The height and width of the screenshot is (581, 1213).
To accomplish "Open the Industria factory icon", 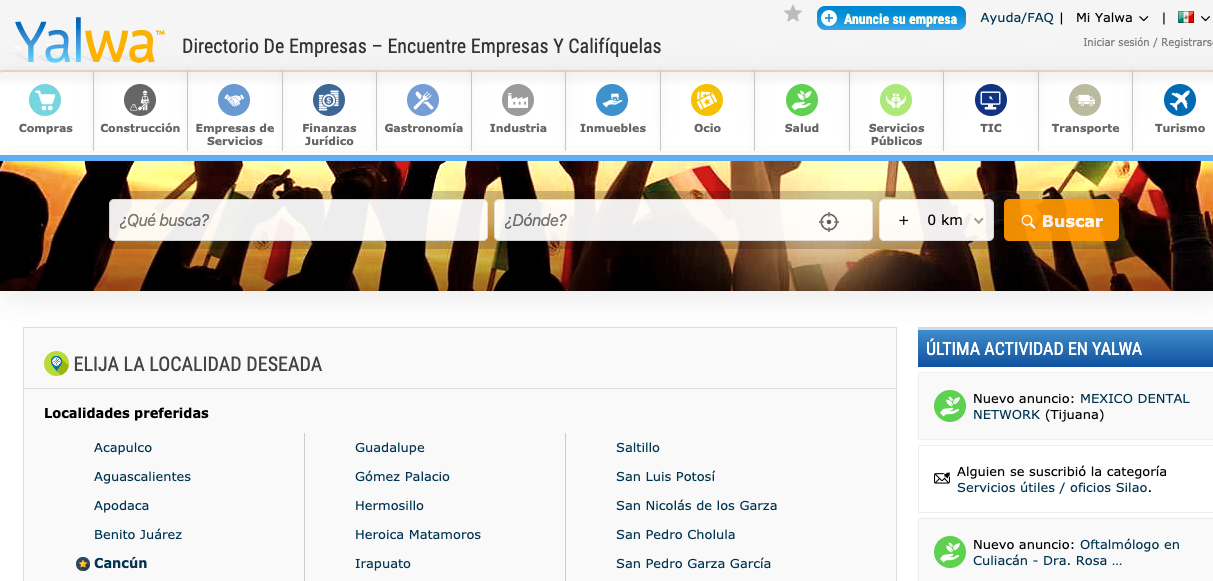I will [x=518, y=100].
